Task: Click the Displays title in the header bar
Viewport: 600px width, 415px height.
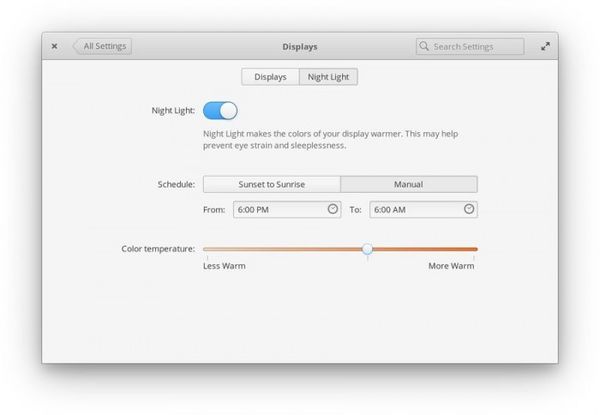Action: [300, 46]
